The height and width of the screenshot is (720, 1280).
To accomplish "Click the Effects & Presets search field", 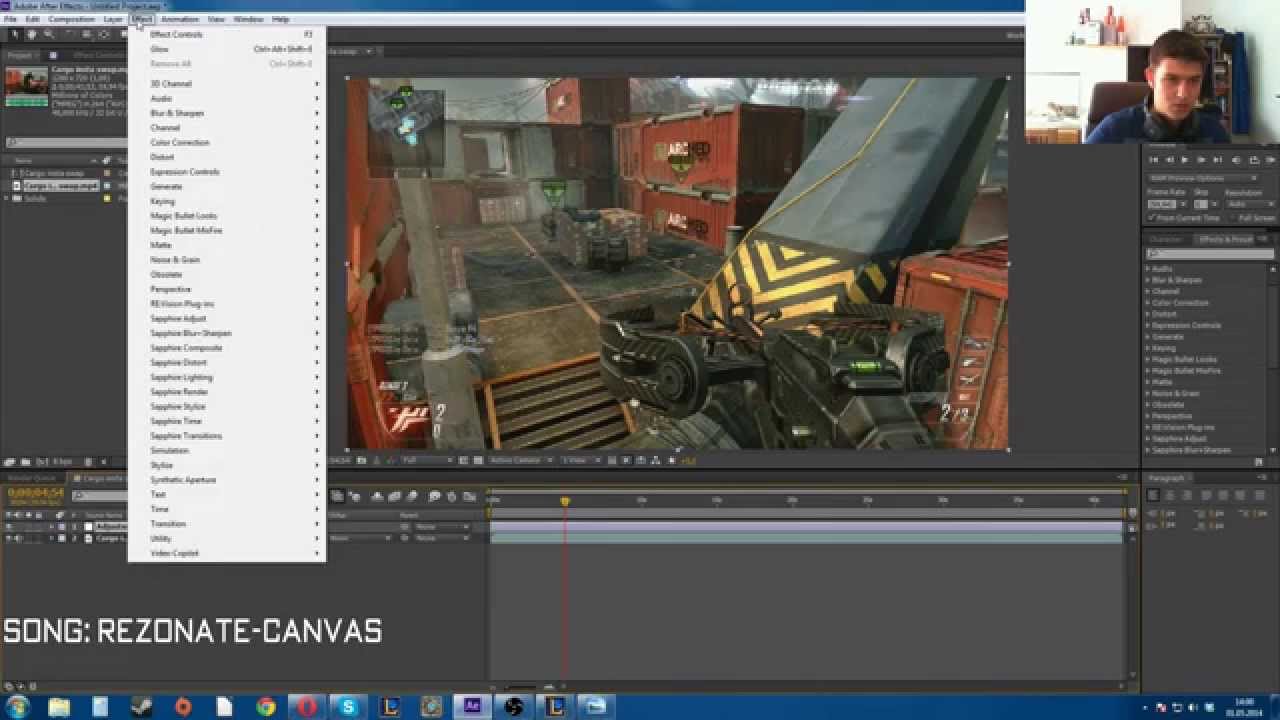I will click(1210, 254).
